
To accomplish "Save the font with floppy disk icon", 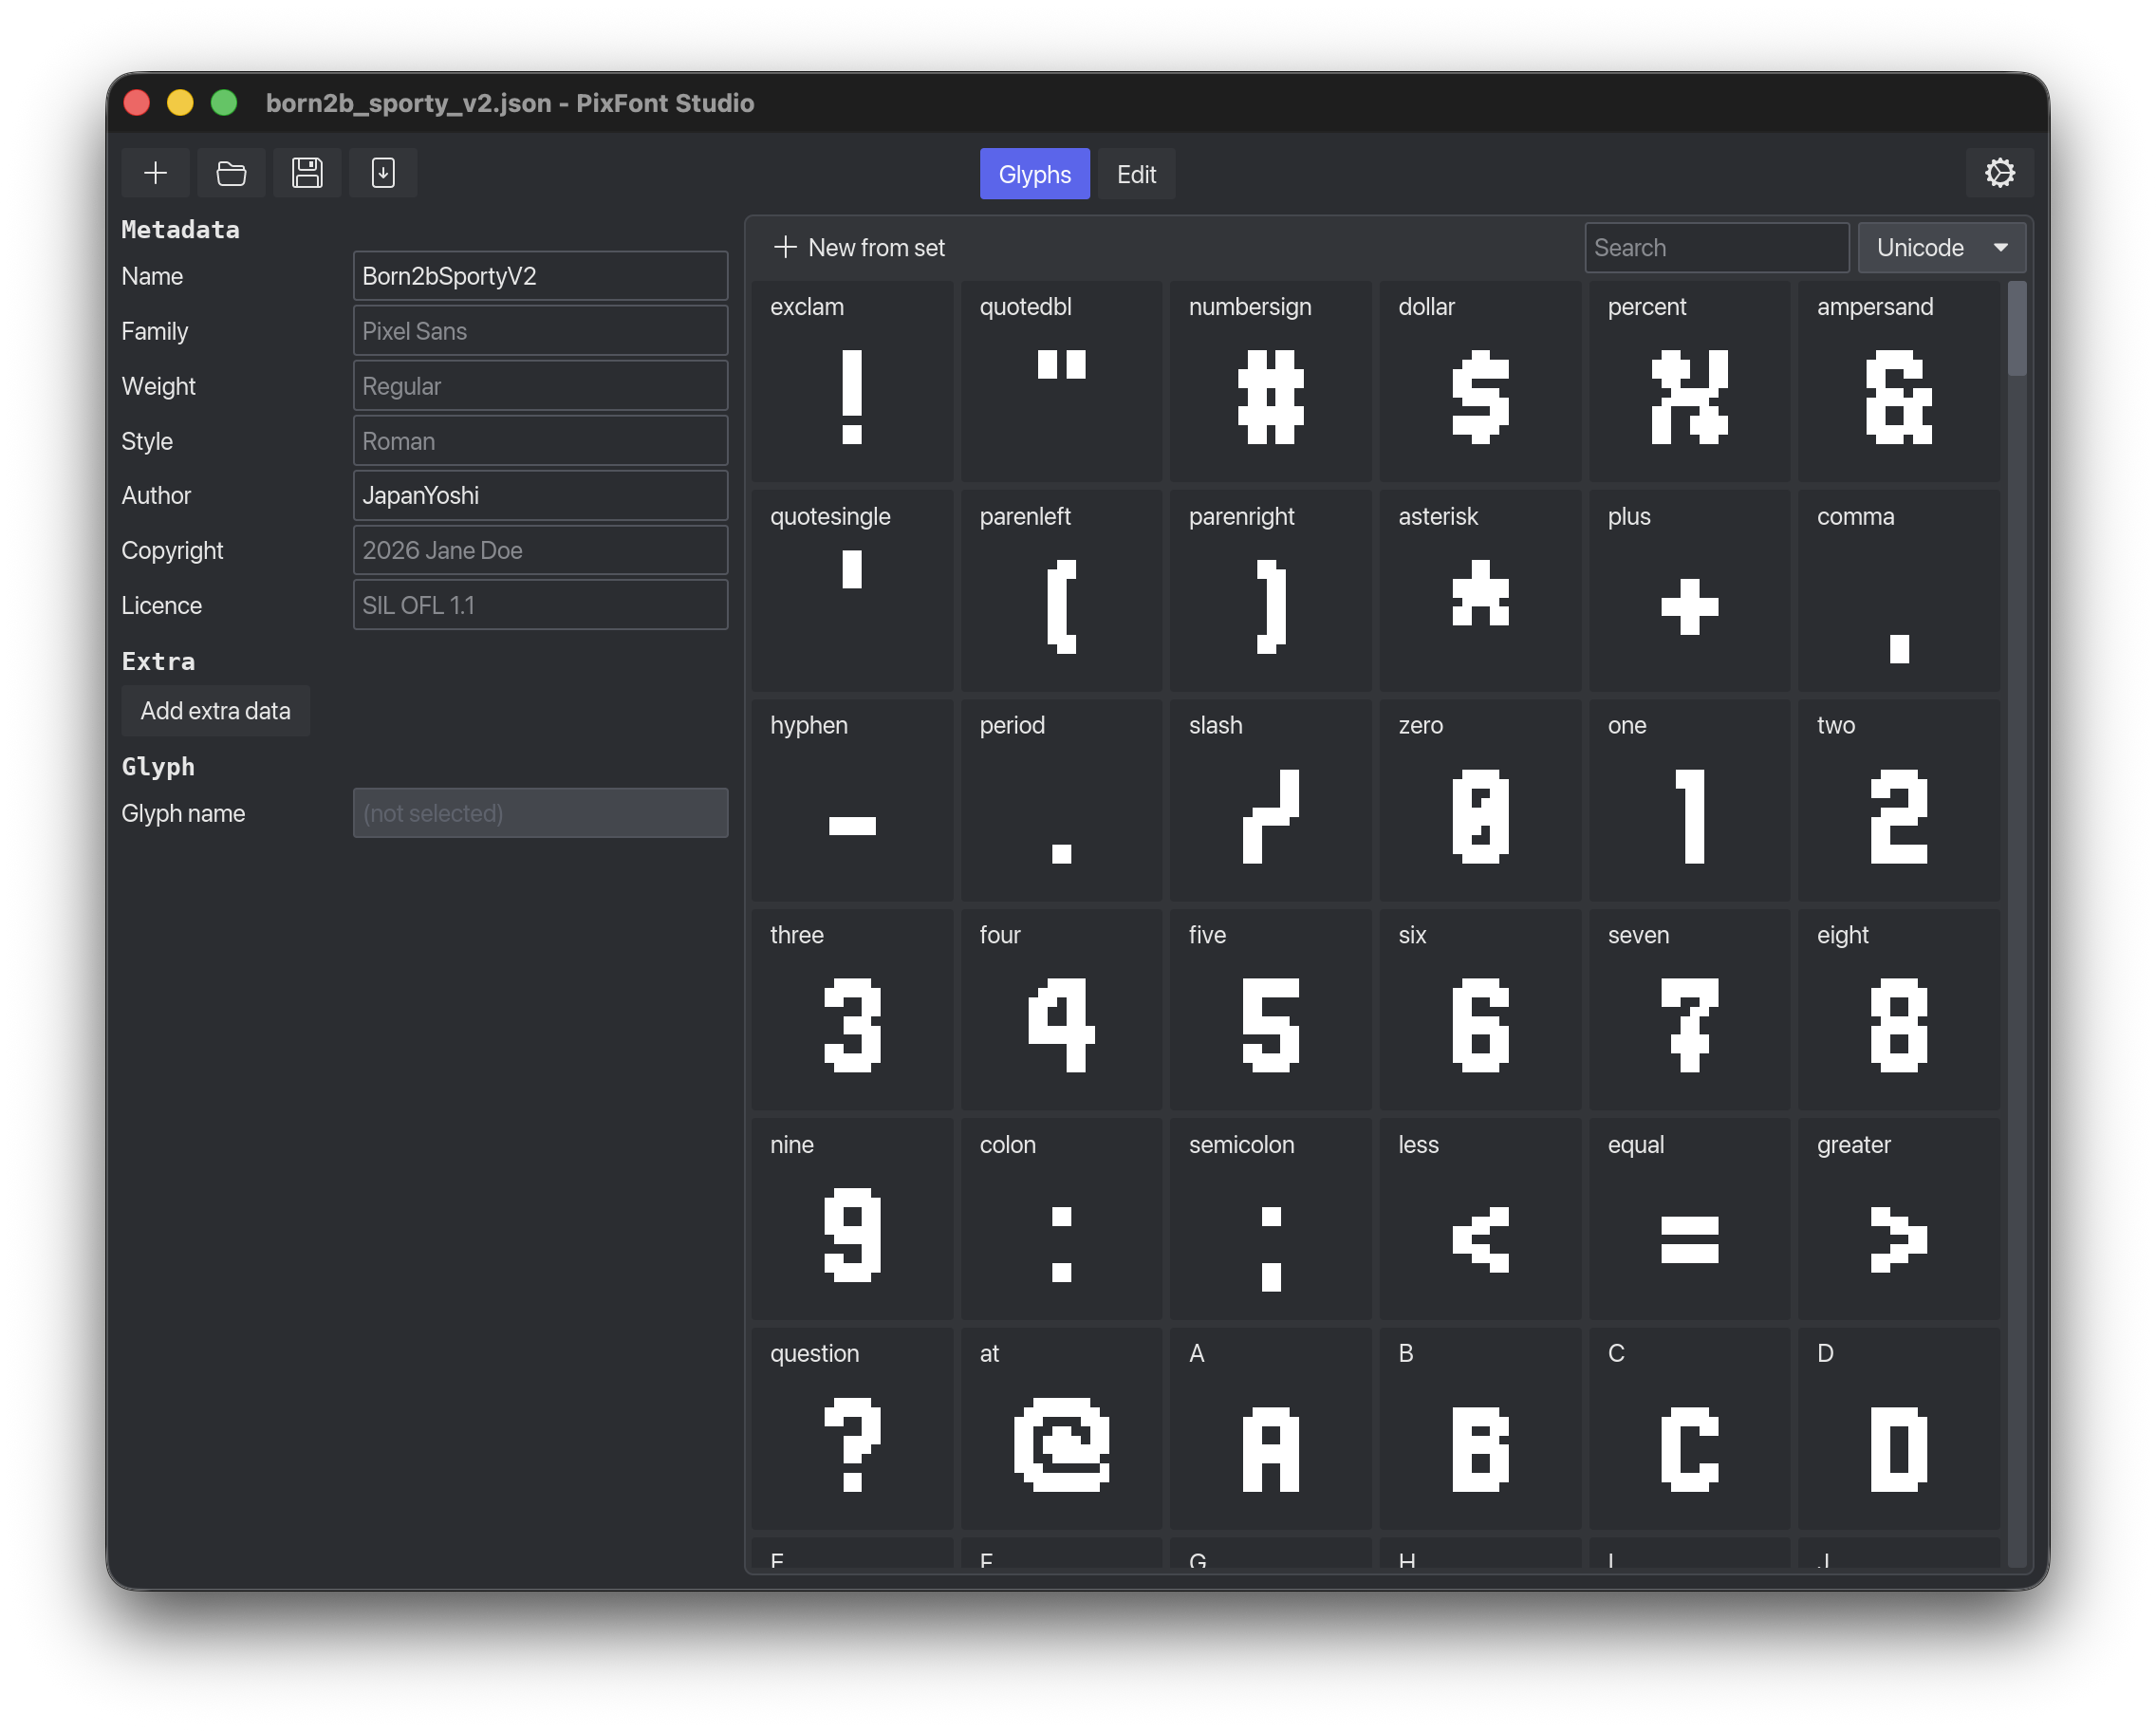I will [x=307, y=173].
